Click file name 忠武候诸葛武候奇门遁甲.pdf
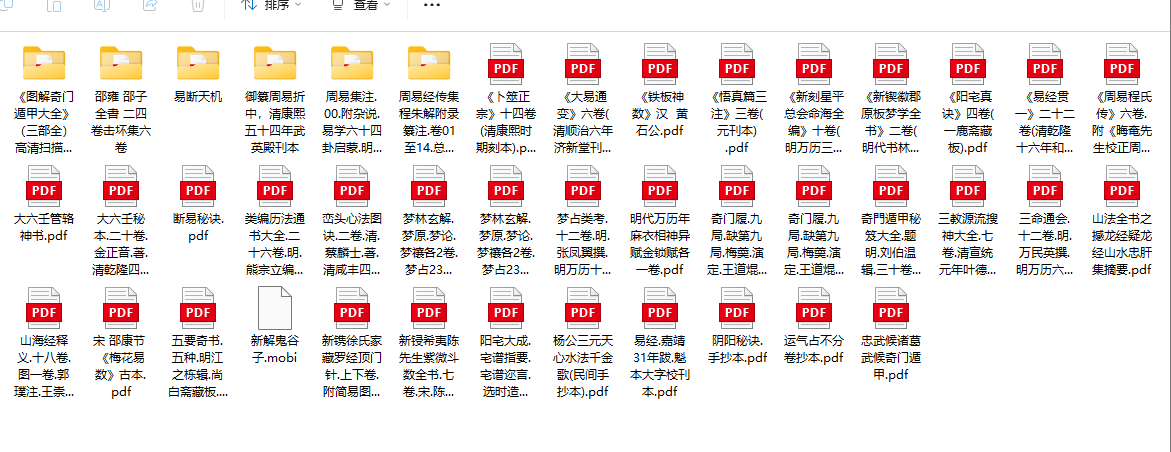The height and width of the screenshot is (452, 1171). click(x=893, y=358)
